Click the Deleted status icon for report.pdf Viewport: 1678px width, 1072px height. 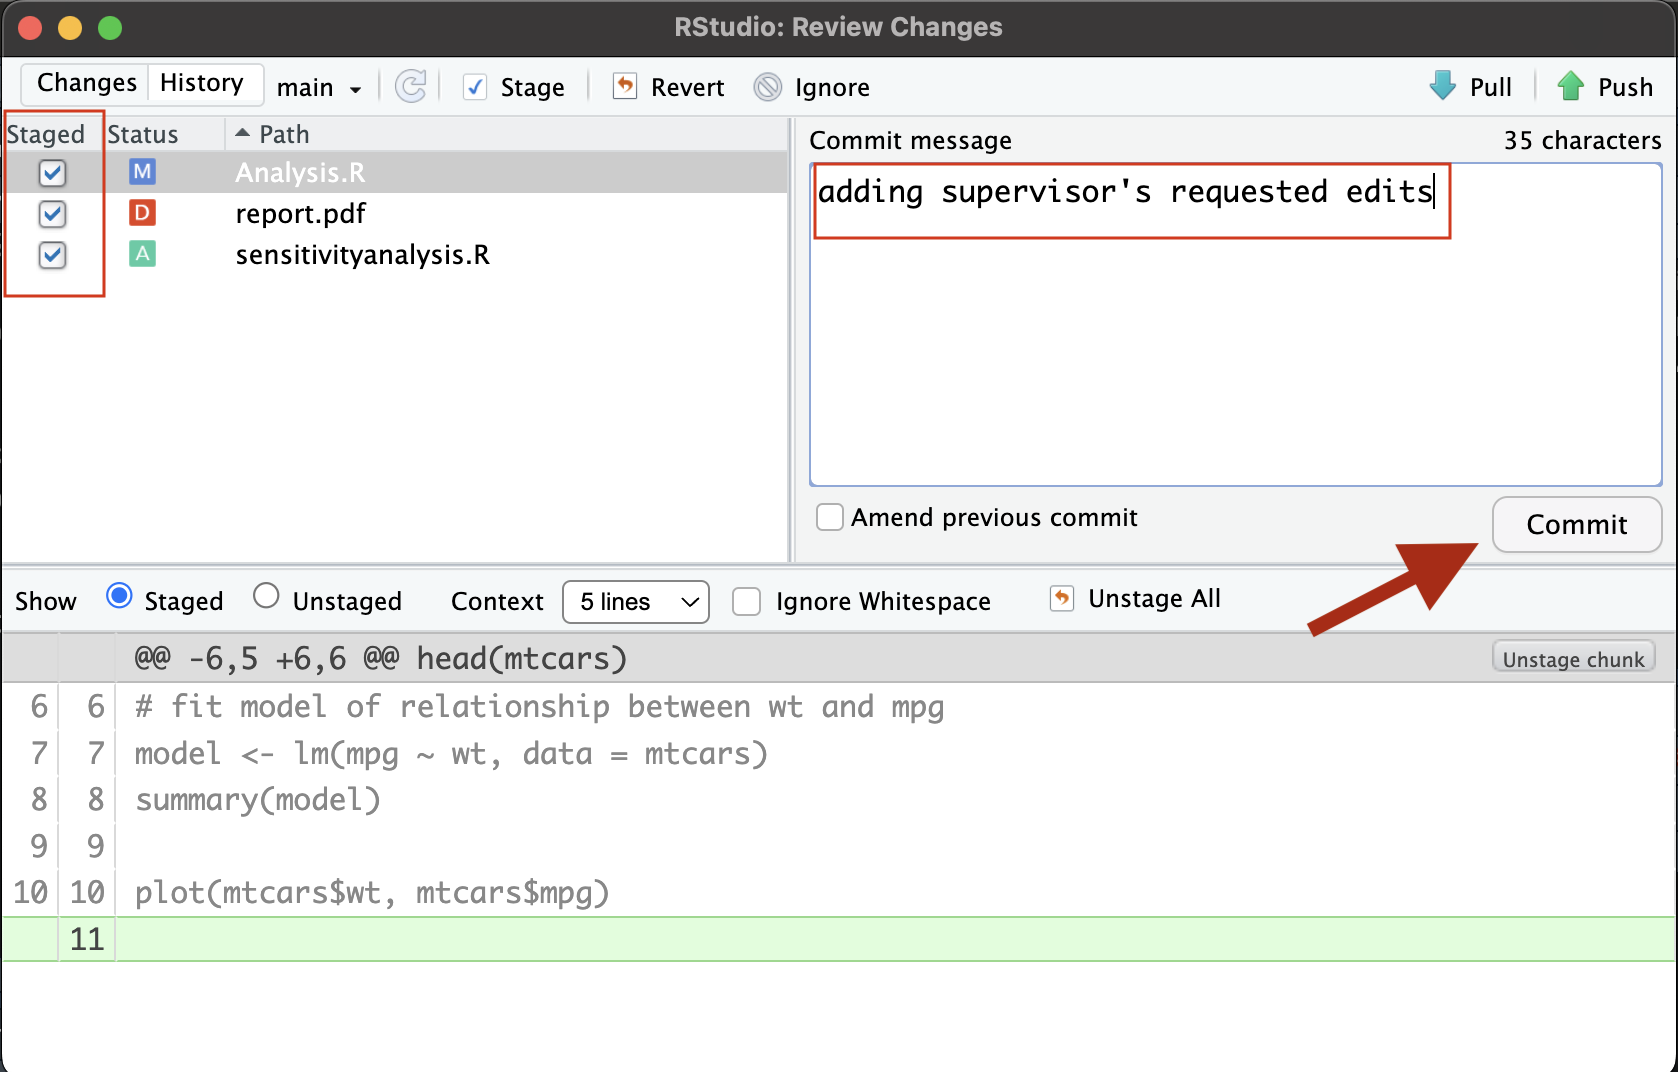[x=143, y=213]
